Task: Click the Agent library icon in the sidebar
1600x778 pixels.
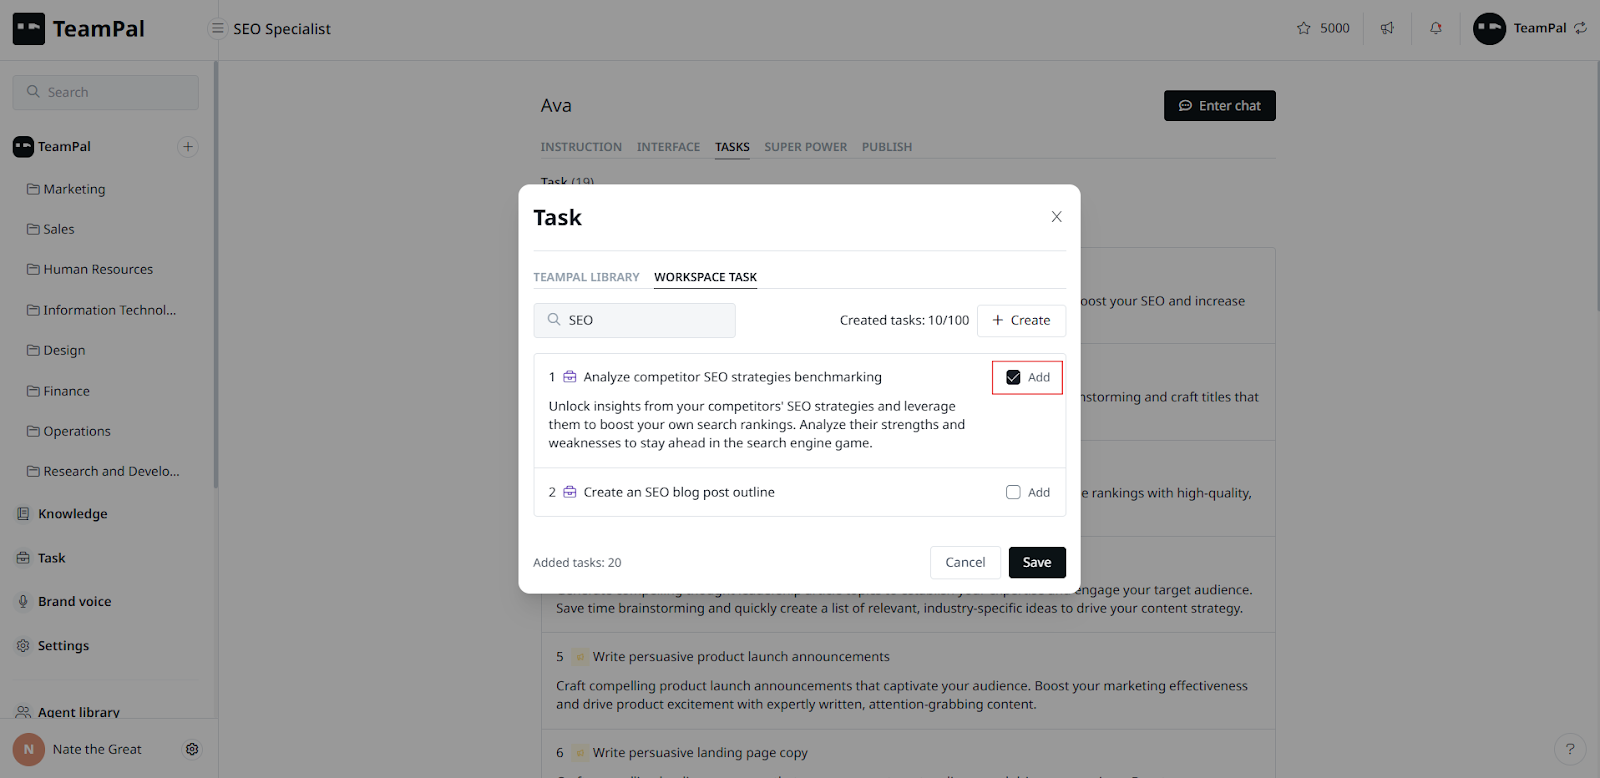Action: [23, 712]
